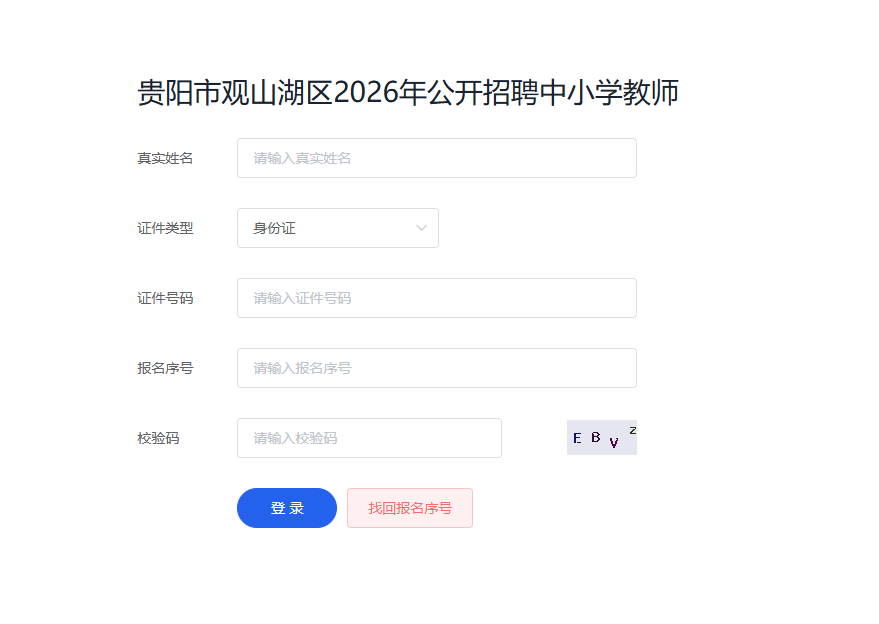Click the letter V in the captcha
Image resolution: width=879 pixels, height=624 pixels.
point(614,443)
